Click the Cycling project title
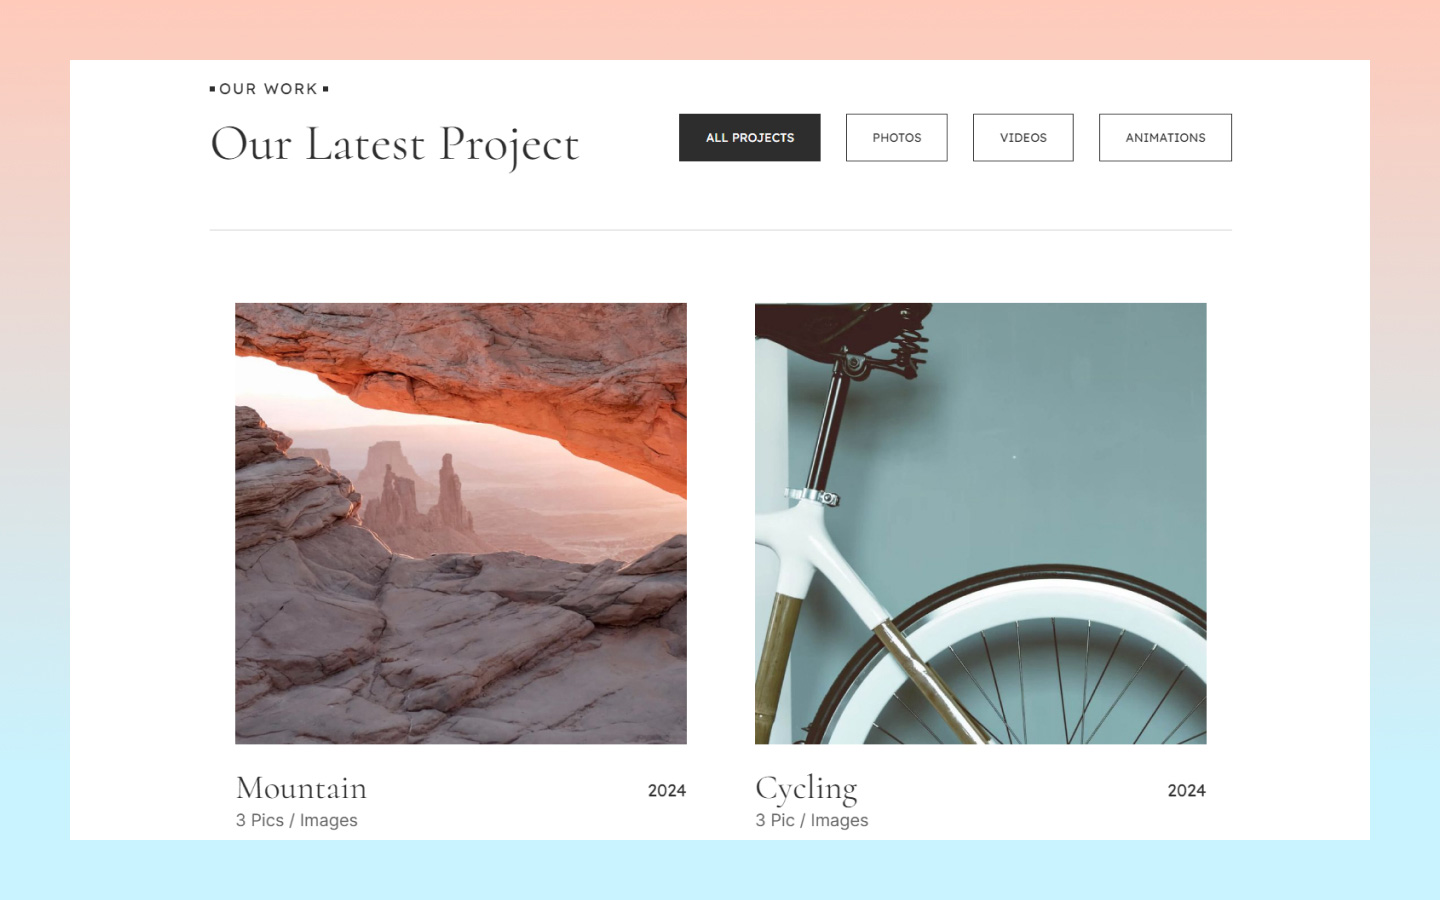The image size is (1440, 900). pyautogui.click(x=806, y=790)
